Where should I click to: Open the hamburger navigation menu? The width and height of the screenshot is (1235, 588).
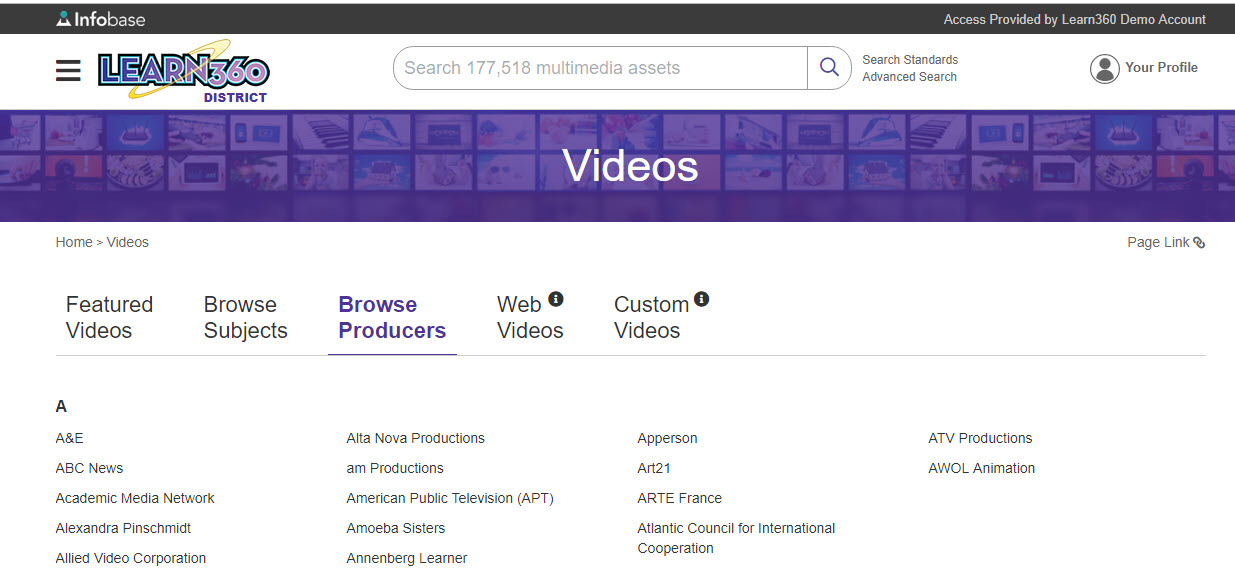click(x=68, y=70)
